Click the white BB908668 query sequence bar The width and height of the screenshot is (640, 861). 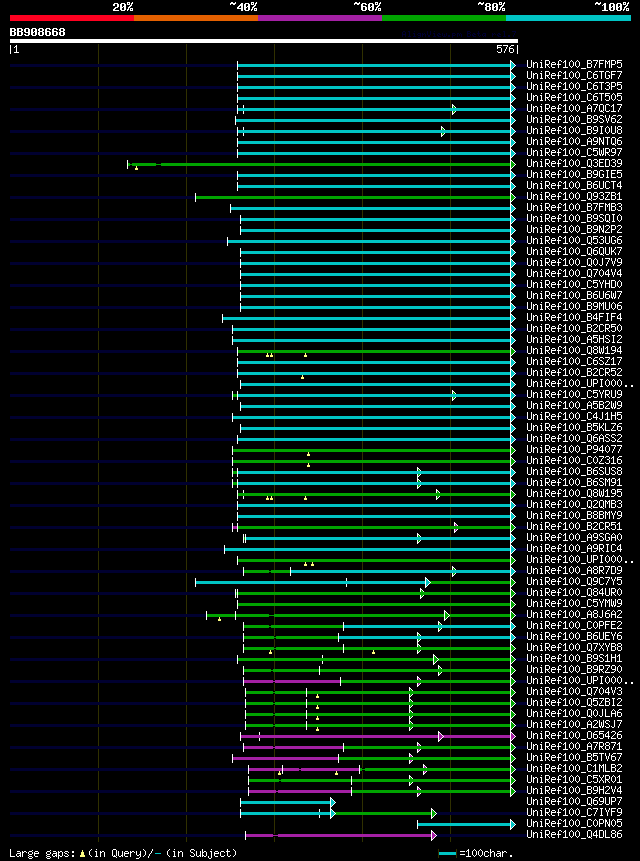[264, 41]
